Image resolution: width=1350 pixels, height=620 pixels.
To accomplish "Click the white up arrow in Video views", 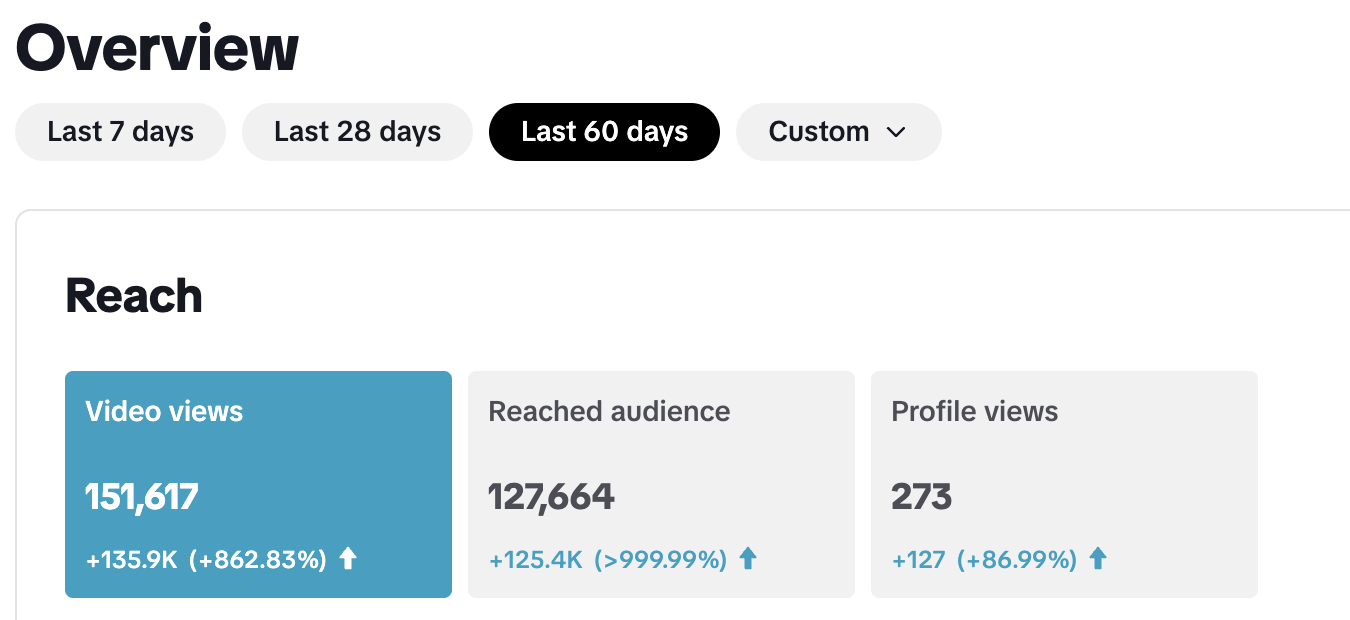I will 348,559.
